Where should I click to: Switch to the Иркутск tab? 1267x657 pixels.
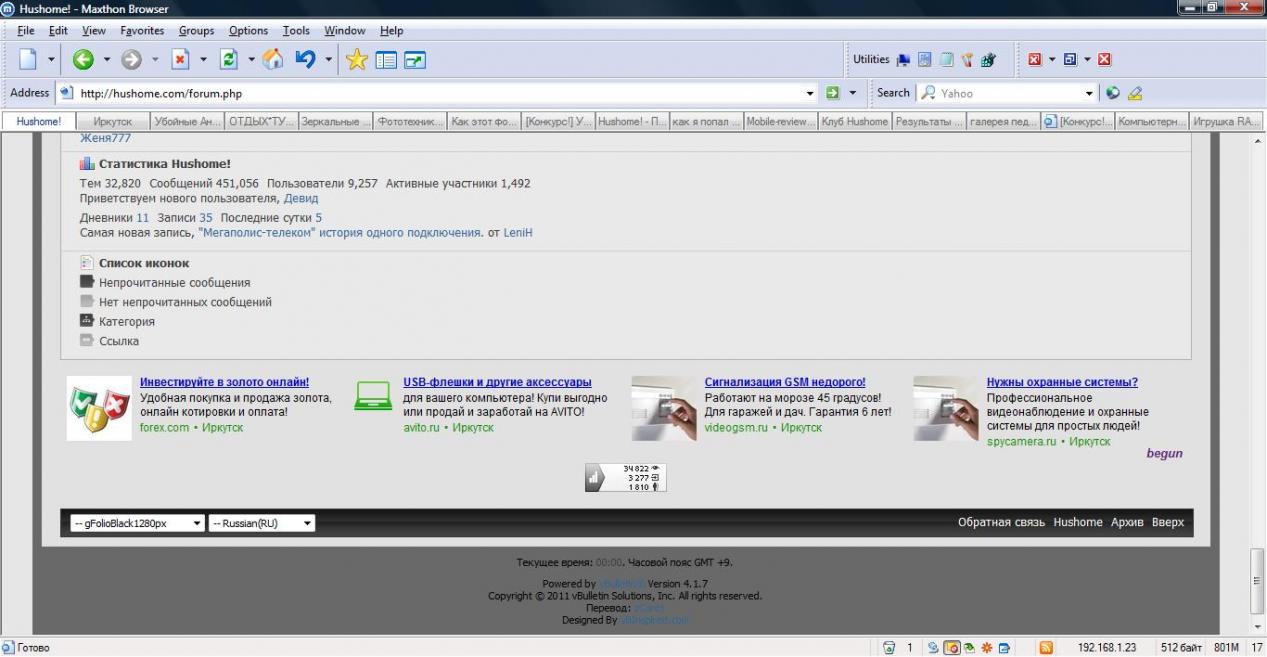tap(113, 122)
